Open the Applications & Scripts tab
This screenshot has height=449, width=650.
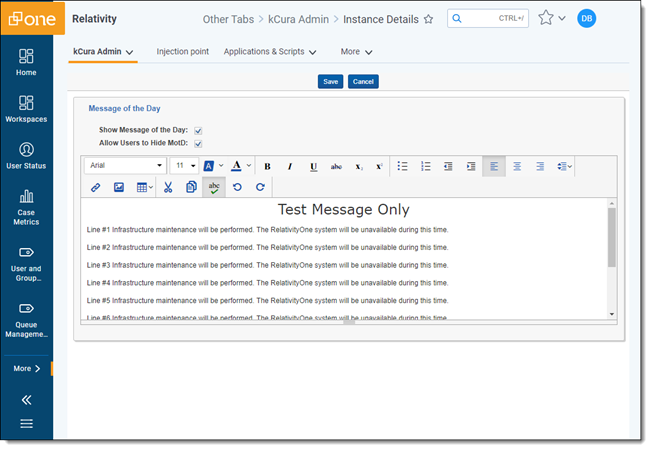pos(270,52)
